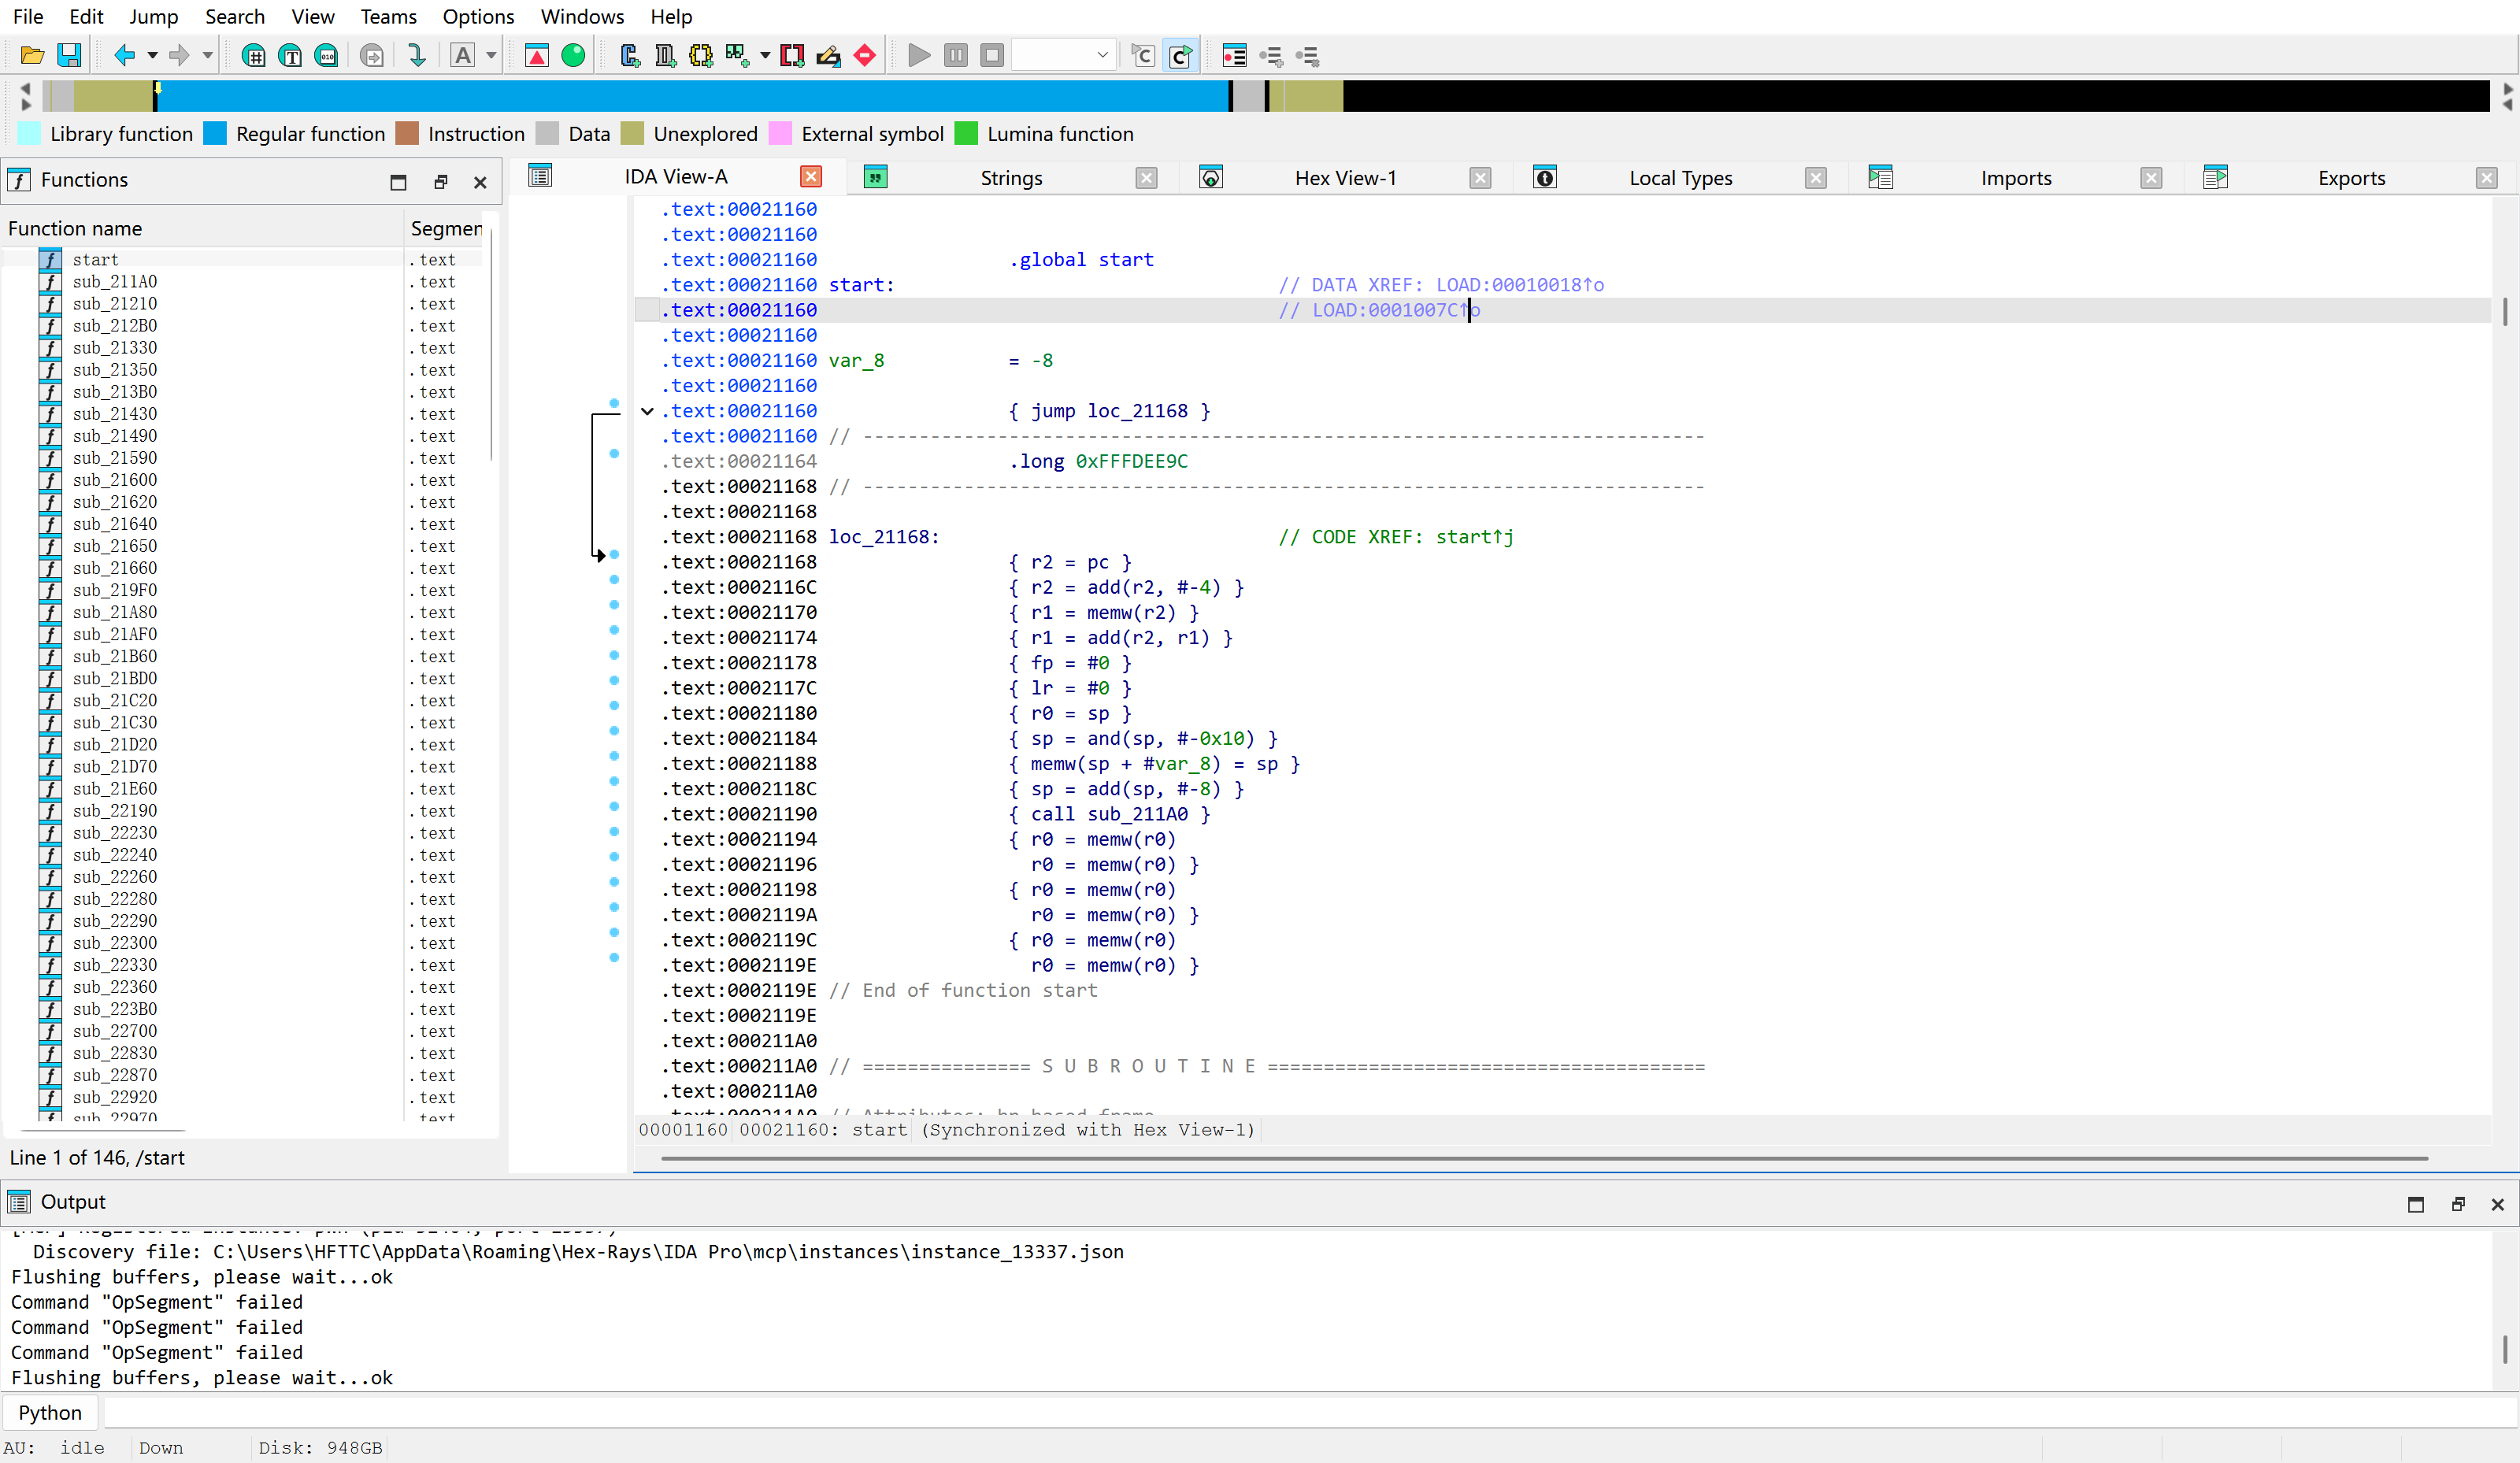Viewport: 2520px width, 1463px height.
Task: Switch to the Strings tab
Action: pos(1011,178)
